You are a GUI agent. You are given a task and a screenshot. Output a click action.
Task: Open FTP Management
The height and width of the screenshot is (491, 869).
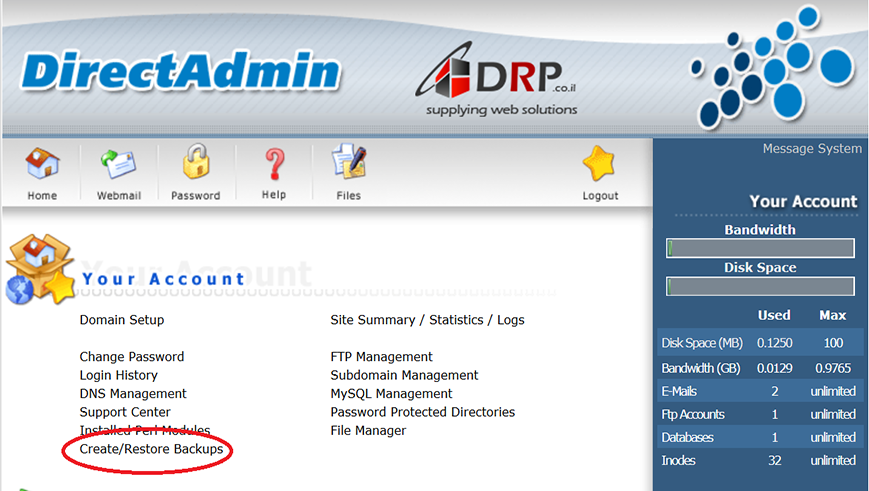click(x=381, y=357)
